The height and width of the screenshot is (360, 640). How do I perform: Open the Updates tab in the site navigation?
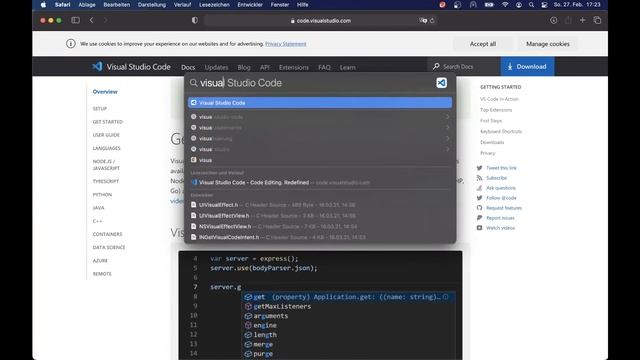tap(216, 67)
